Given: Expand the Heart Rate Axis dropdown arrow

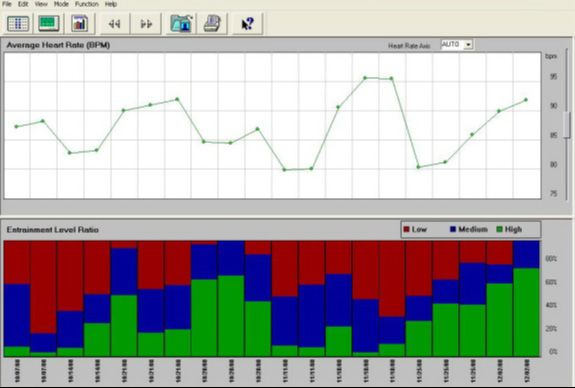Looking at the screenshot, I should [x=468, y=45].
